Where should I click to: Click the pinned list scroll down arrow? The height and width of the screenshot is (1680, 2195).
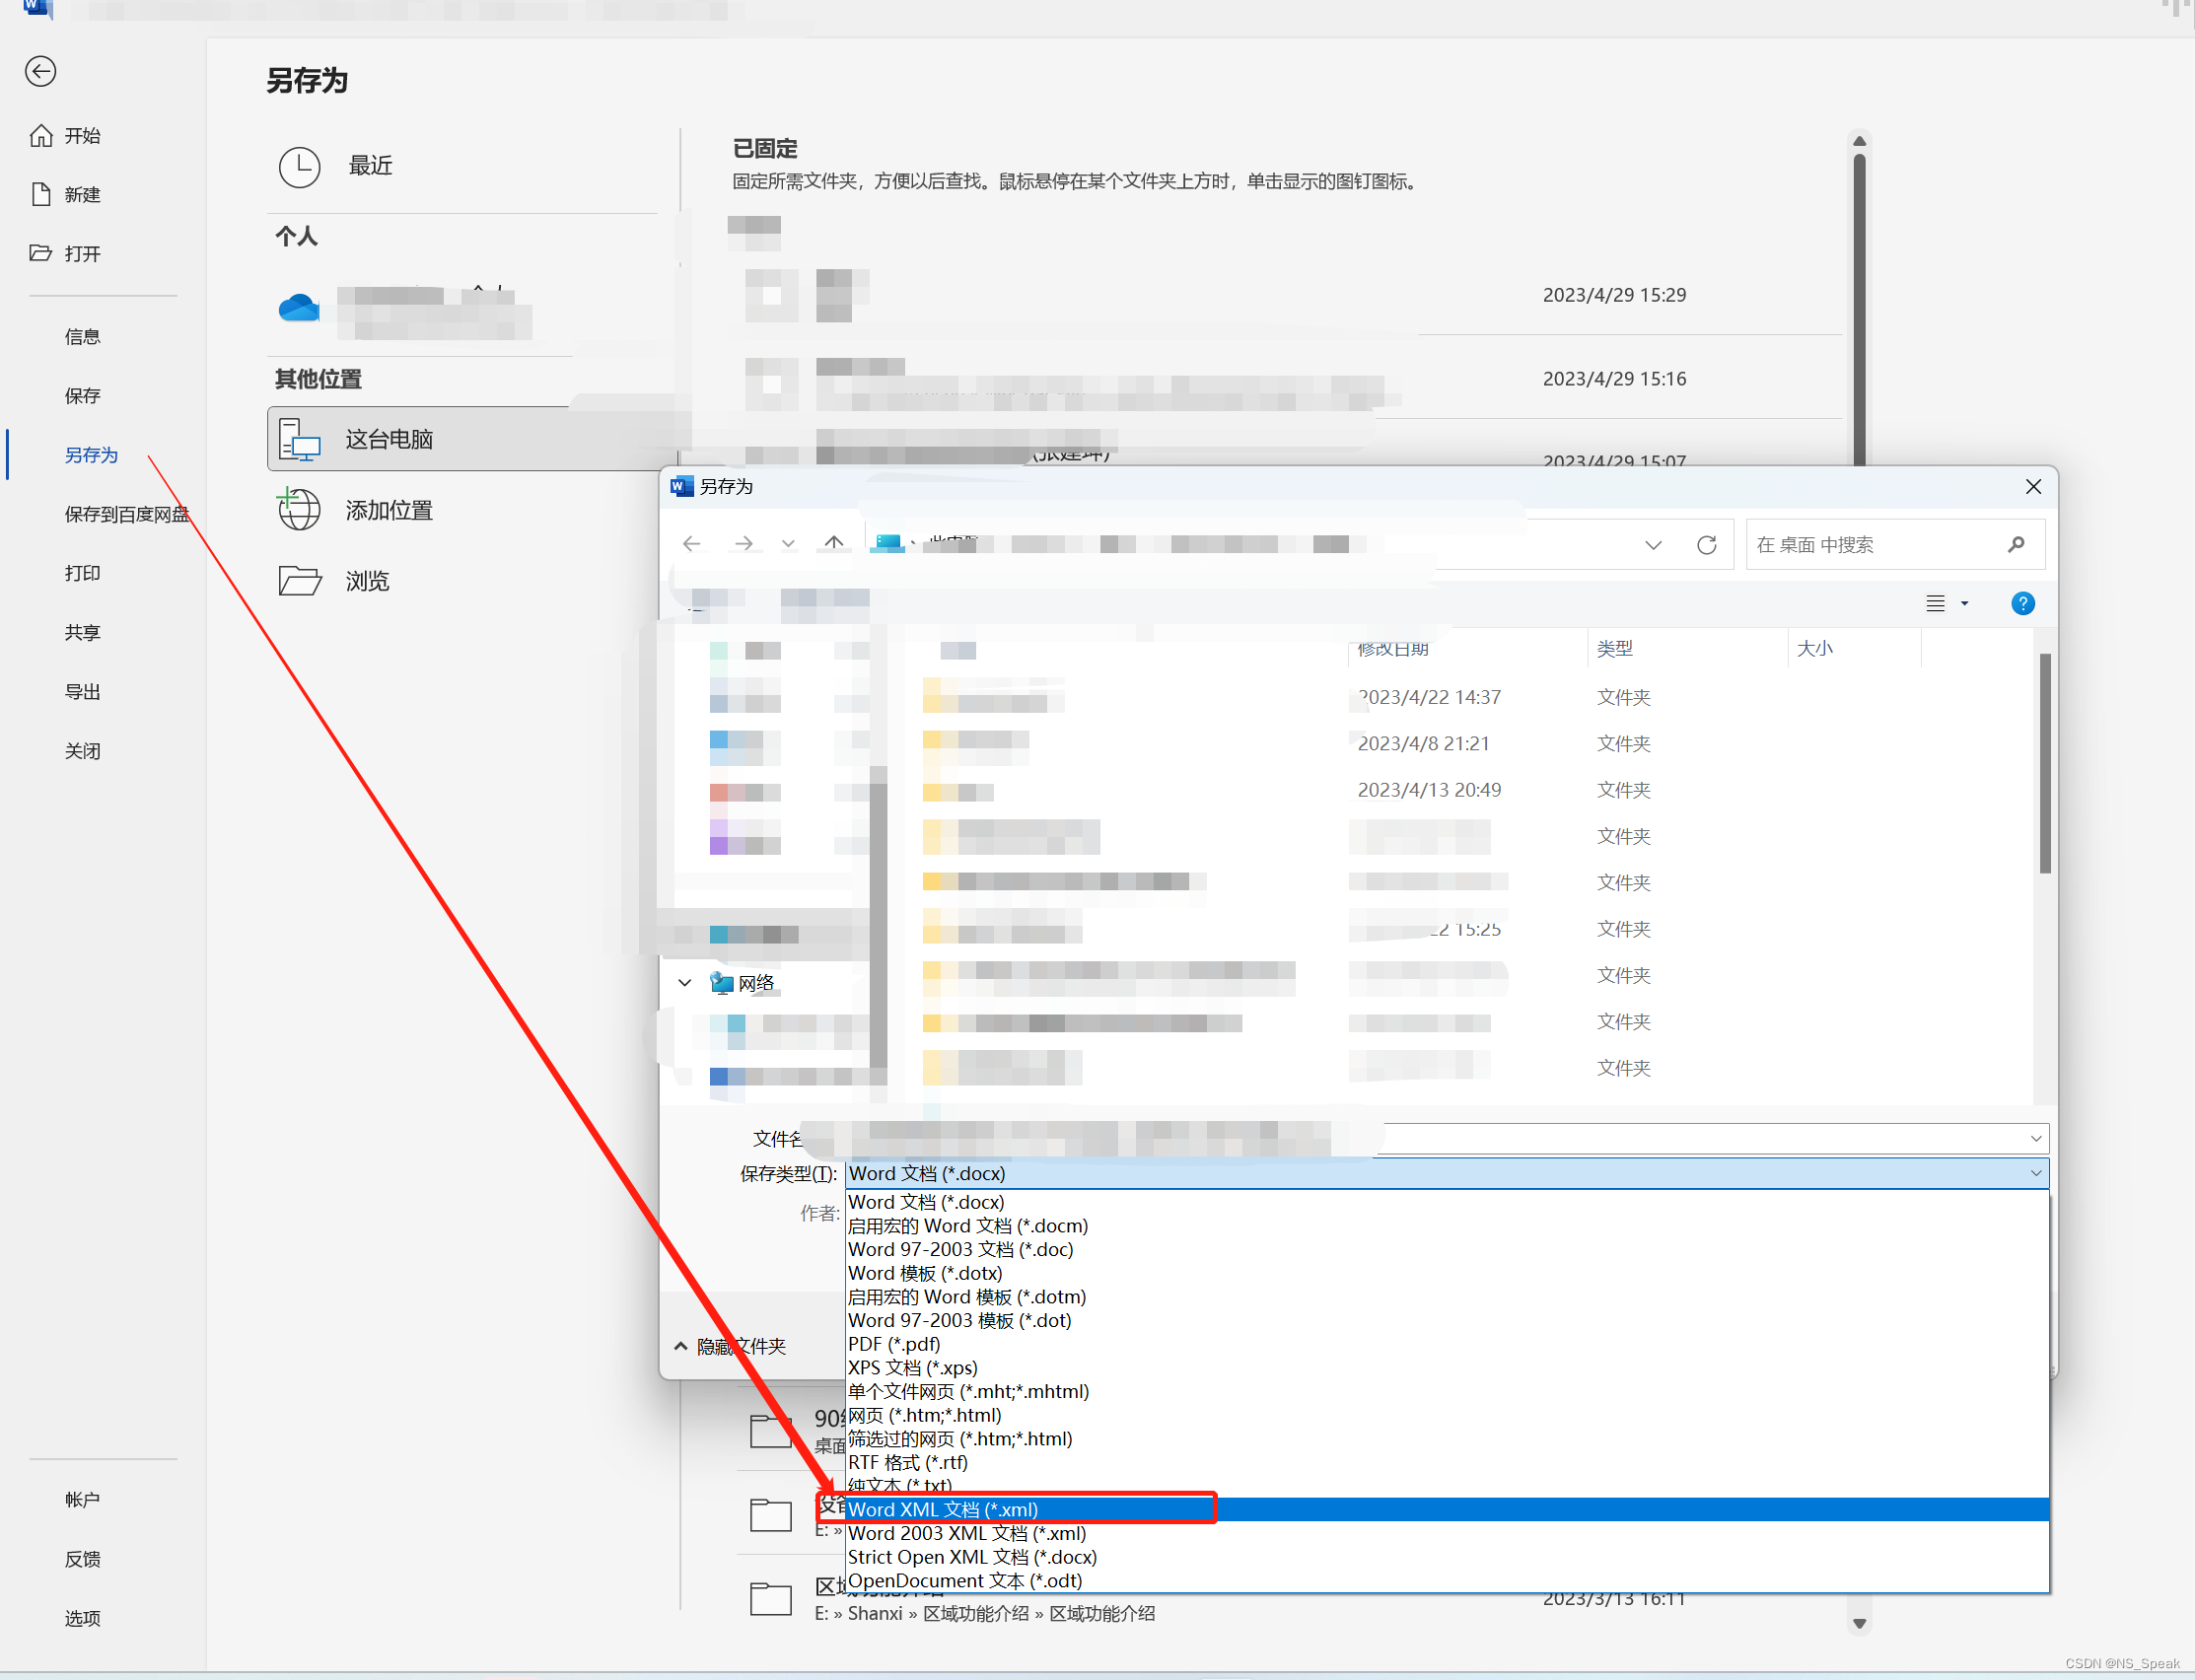point(1859,1622)
